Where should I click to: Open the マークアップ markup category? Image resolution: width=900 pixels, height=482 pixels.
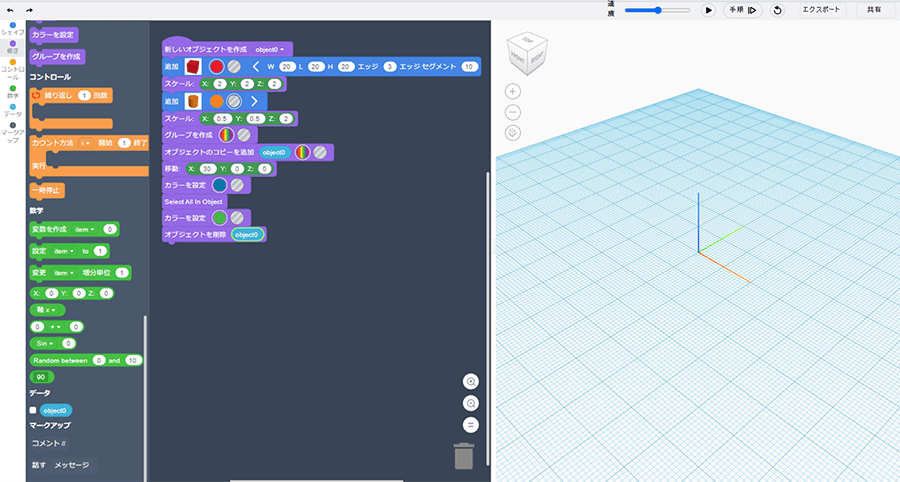pos(13,132)
